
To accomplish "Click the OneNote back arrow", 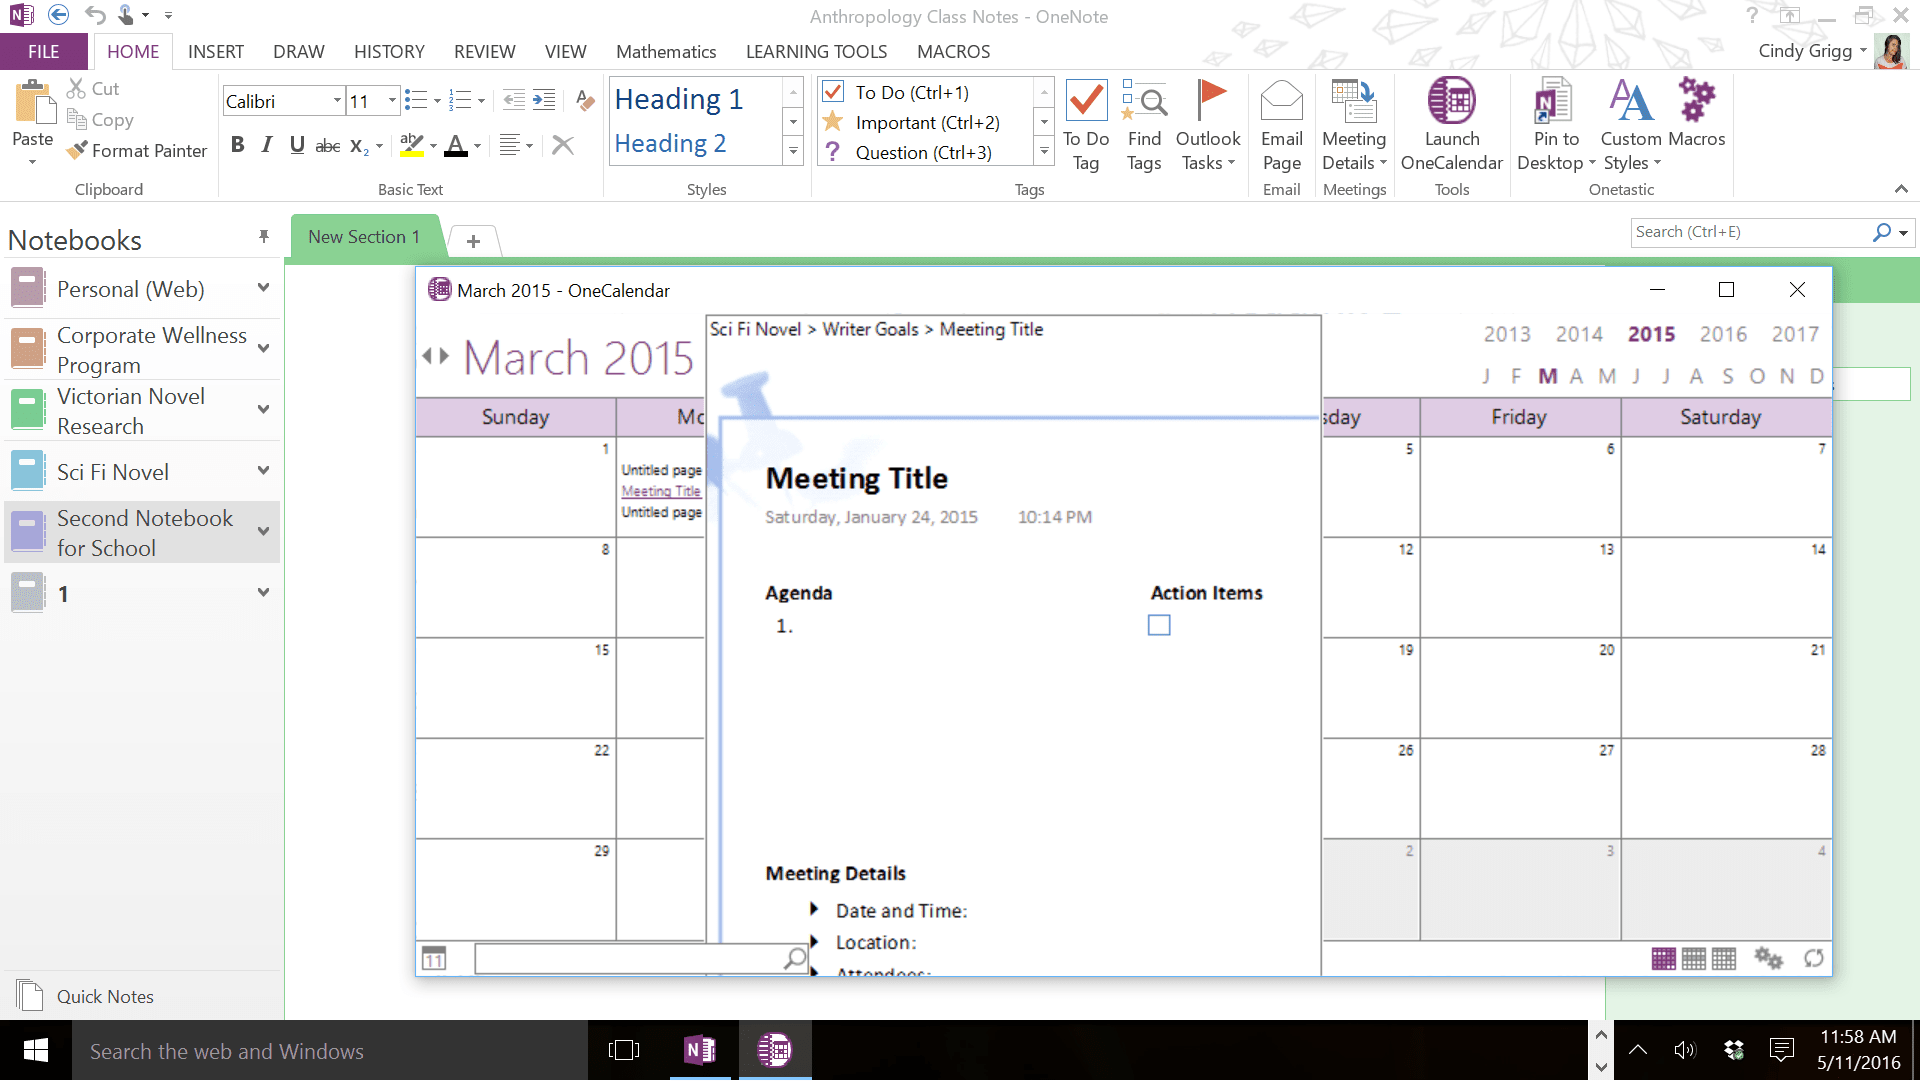I will point(59,15).
